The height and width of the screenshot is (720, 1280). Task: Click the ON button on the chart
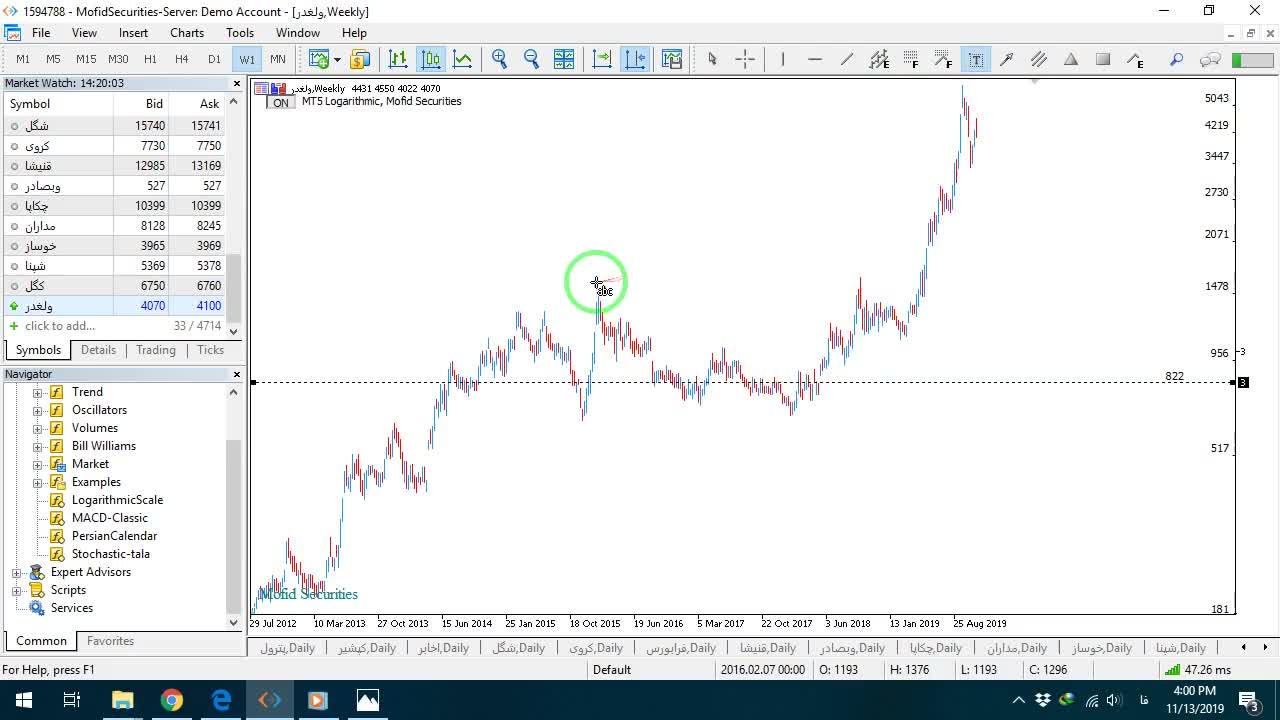click(281, 103)
